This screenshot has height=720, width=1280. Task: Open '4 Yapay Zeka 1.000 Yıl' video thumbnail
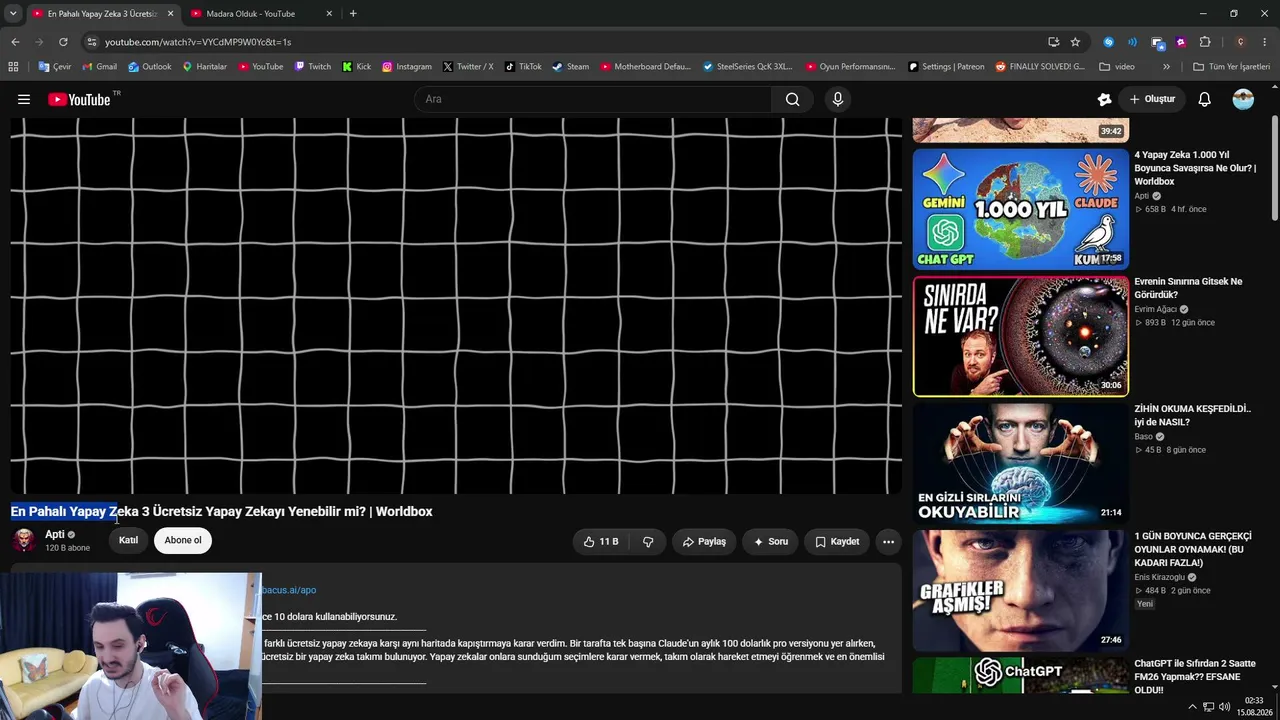(x=1021, y=209)
